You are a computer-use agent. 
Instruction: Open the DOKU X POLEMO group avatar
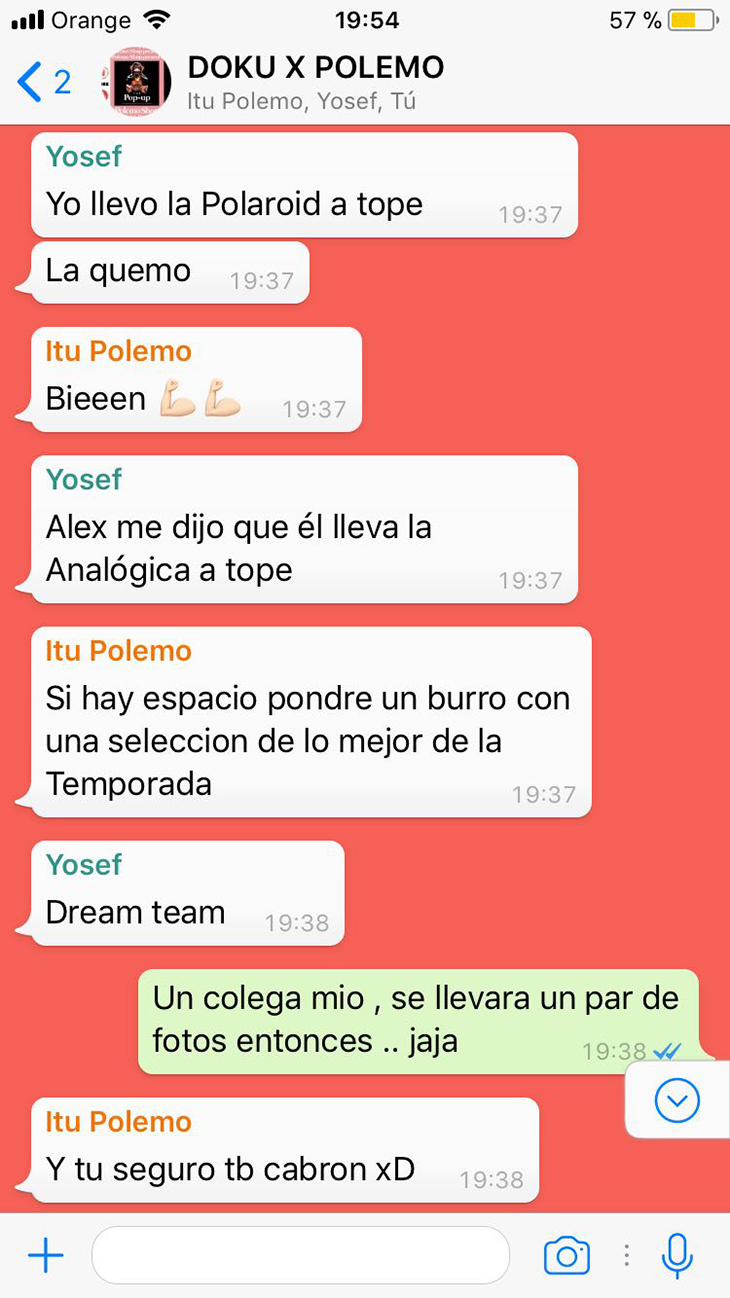(x=136, y=83)
